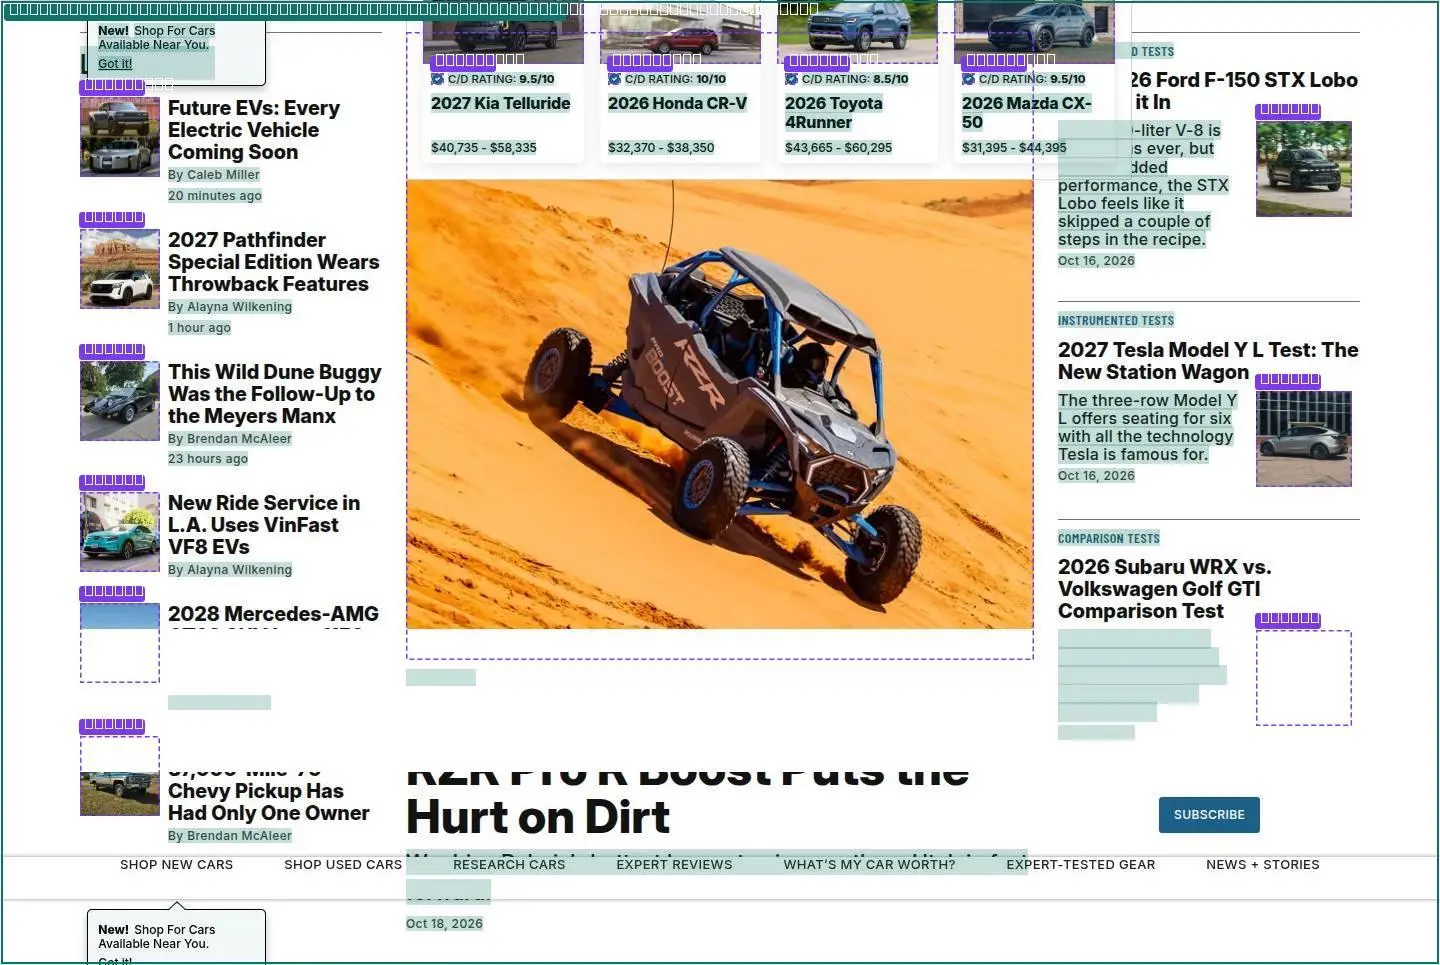Viewport: 1440px width, 965px height.
Task: Click the Oct 18, 2026 date under the main article
Action: click(x=444, y=924)
